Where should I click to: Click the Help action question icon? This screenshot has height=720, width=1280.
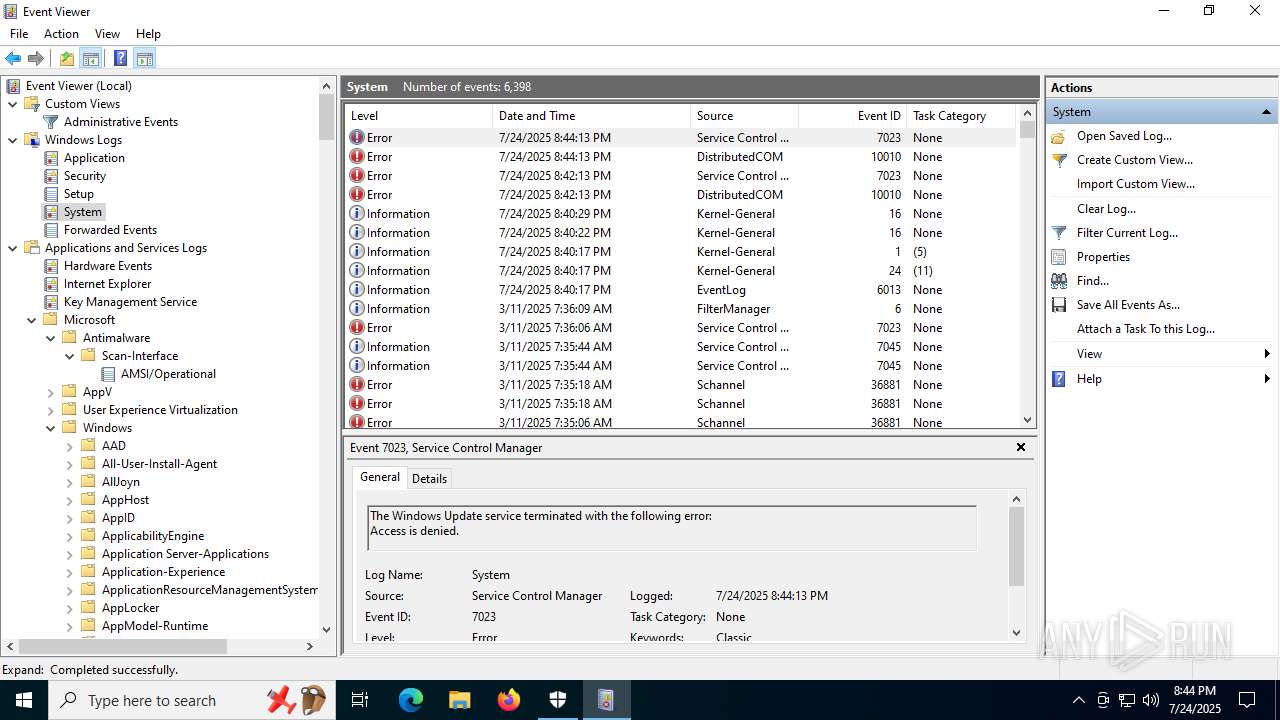click(1059, 379)
